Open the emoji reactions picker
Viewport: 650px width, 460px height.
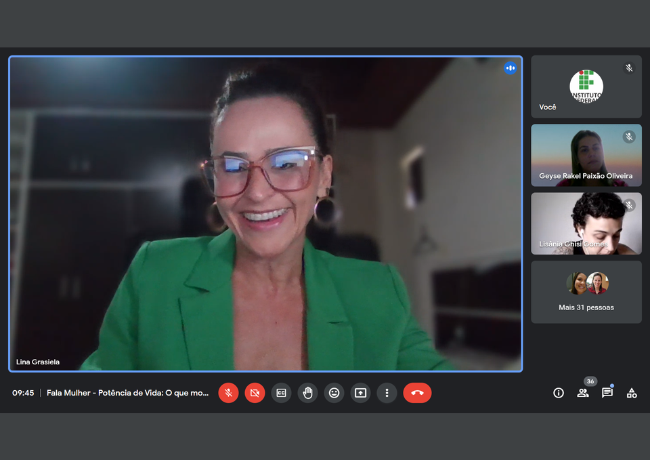tap(334, 393)
